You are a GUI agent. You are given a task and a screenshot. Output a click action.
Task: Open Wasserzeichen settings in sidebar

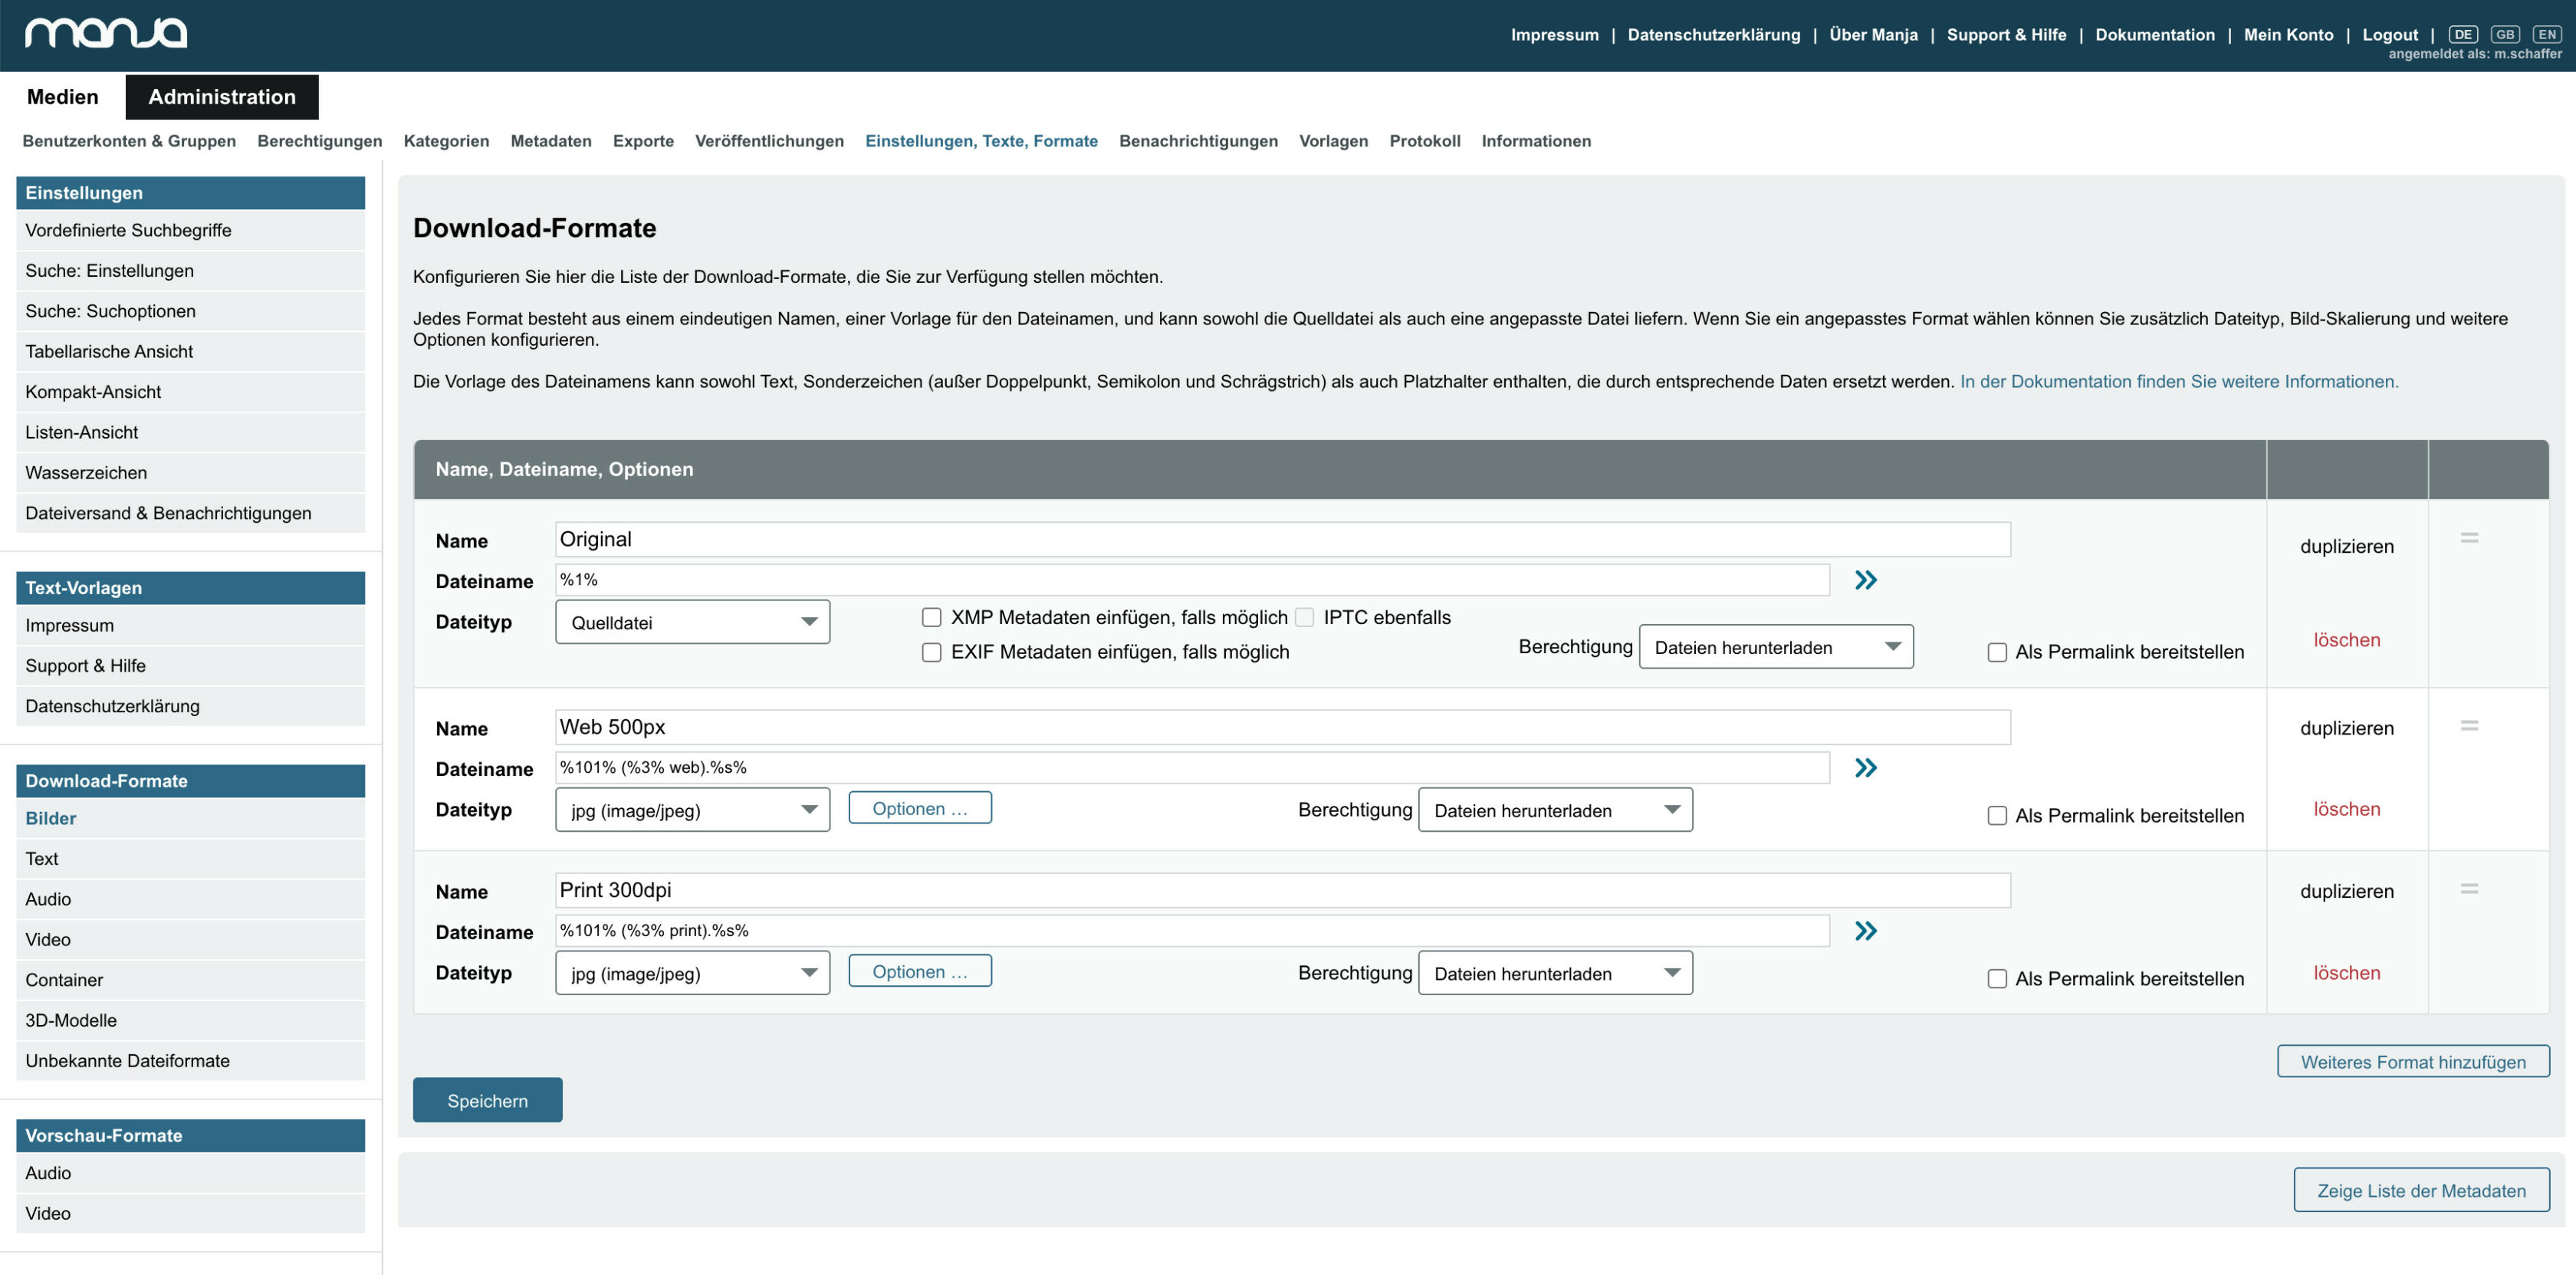tap(190, 473)
